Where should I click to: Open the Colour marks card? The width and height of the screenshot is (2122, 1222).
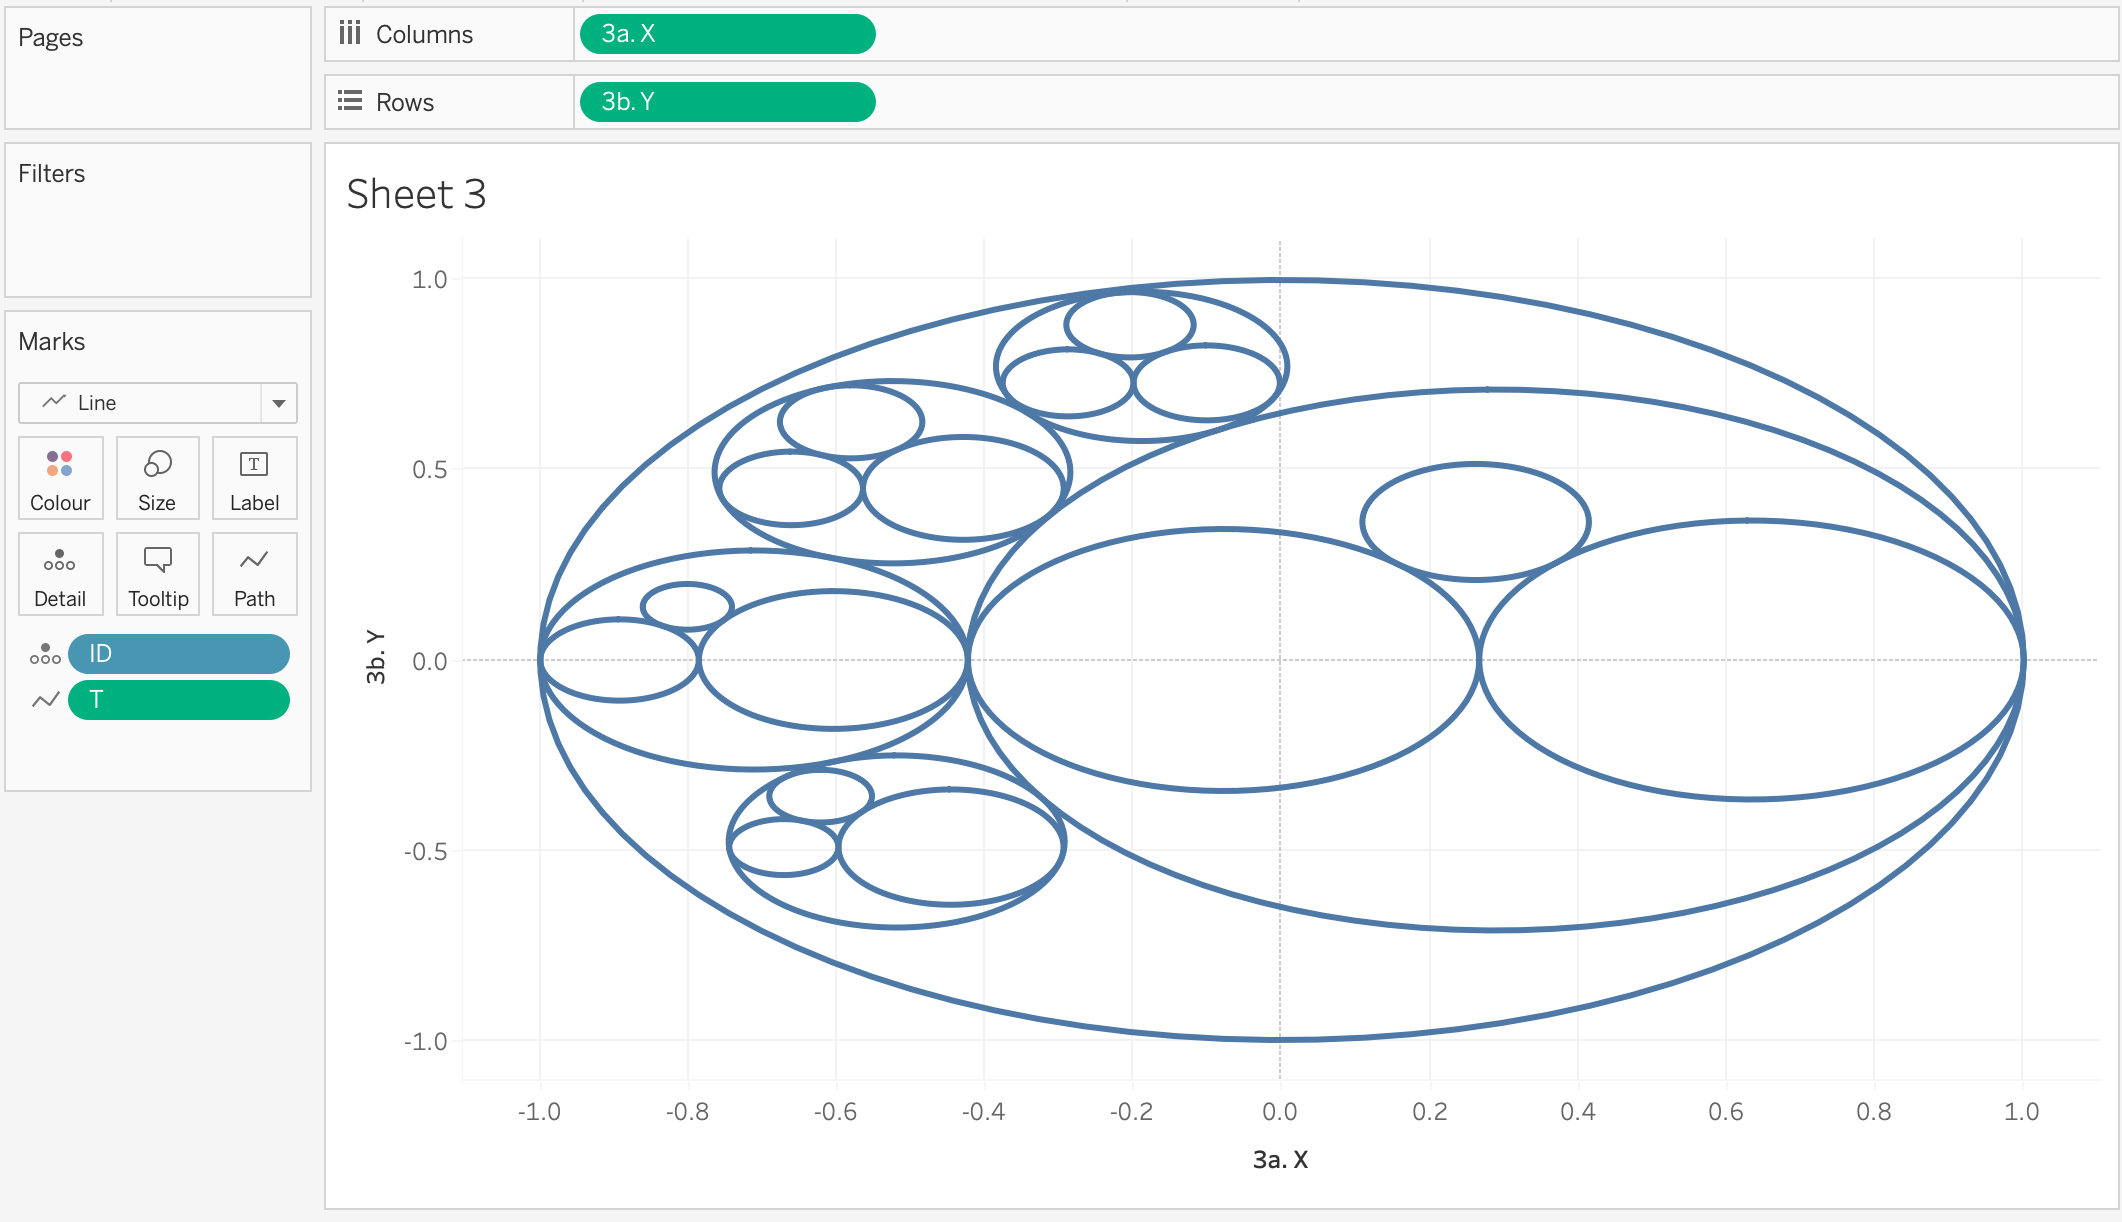(60, 478)
